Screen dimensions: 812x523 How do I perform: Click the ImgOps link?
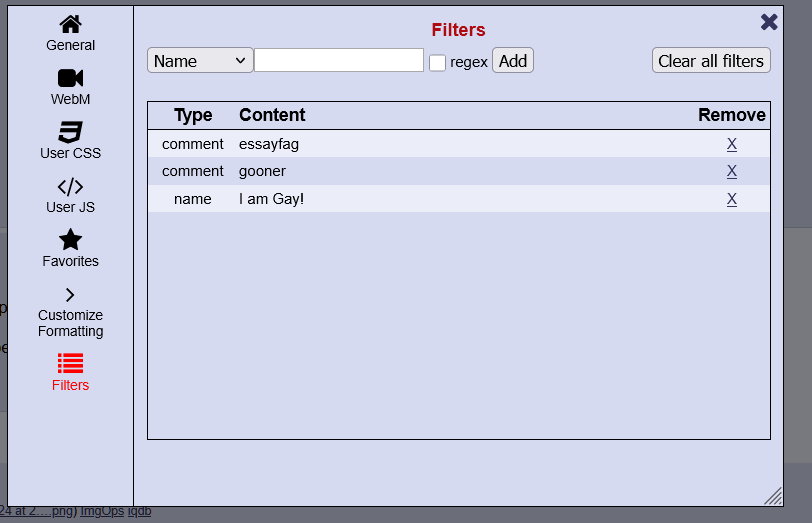pos(102,511)
